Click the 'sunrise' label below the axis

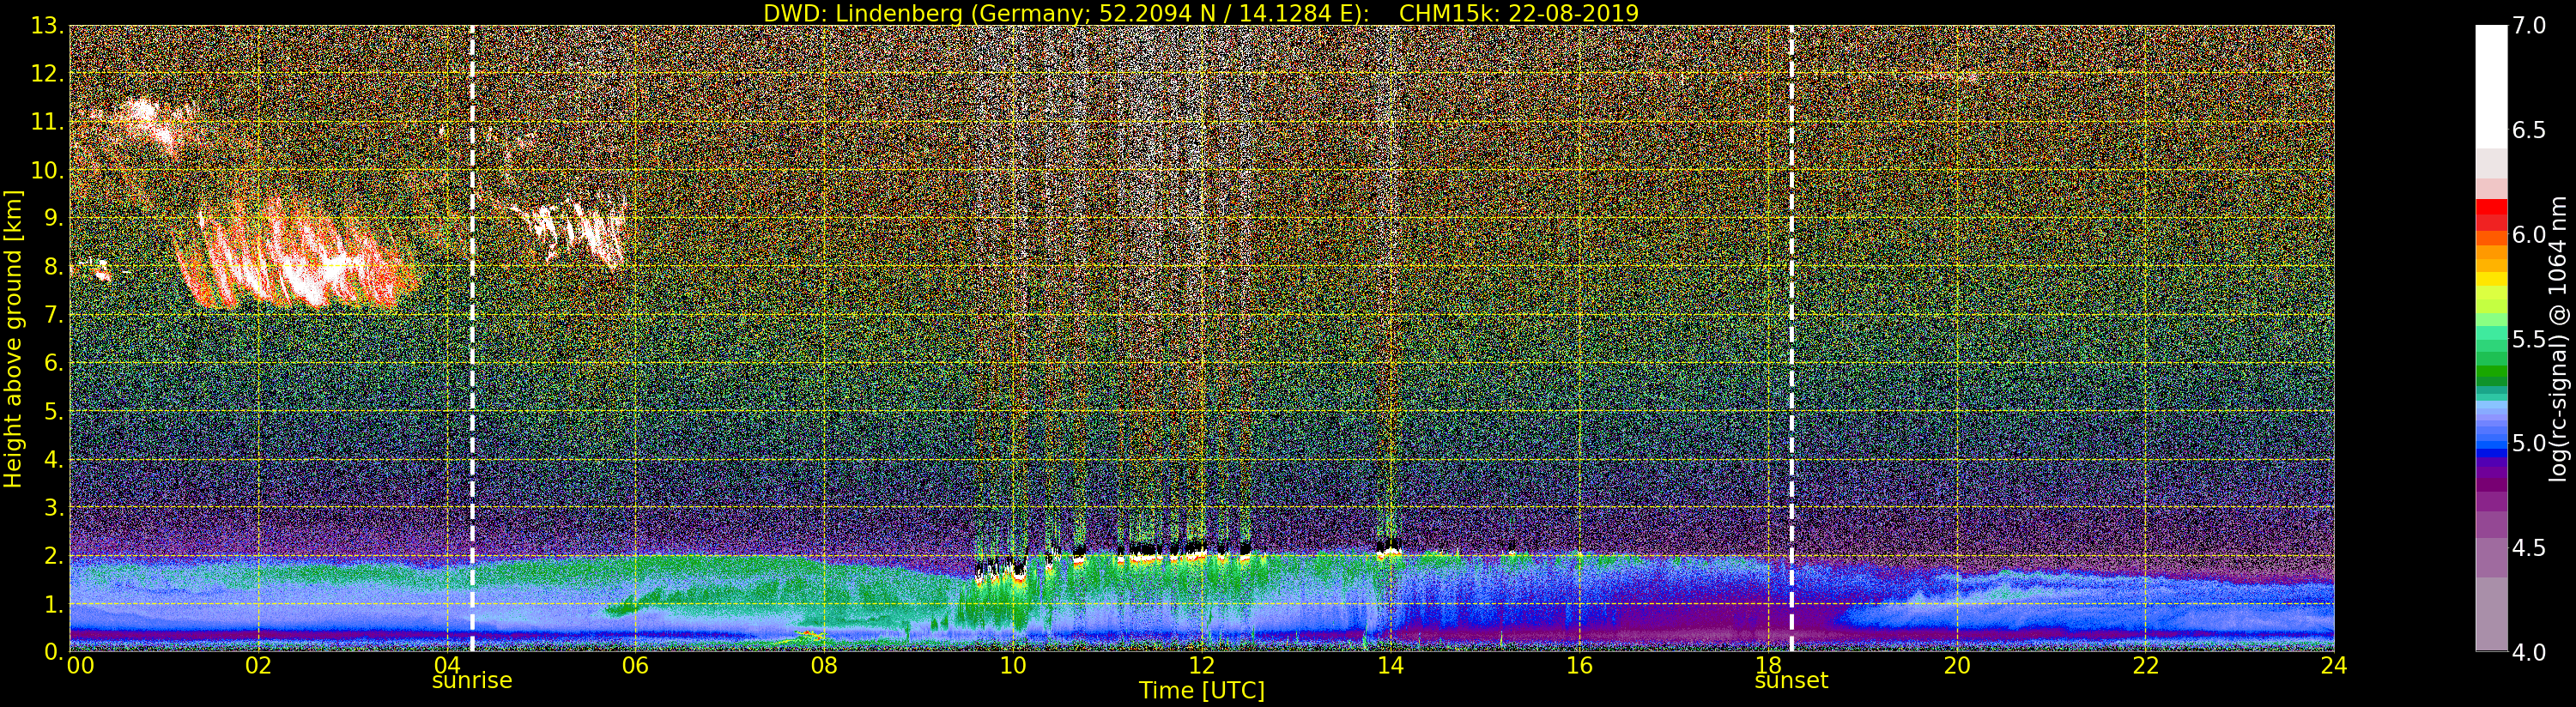click(x=471, y=681)
